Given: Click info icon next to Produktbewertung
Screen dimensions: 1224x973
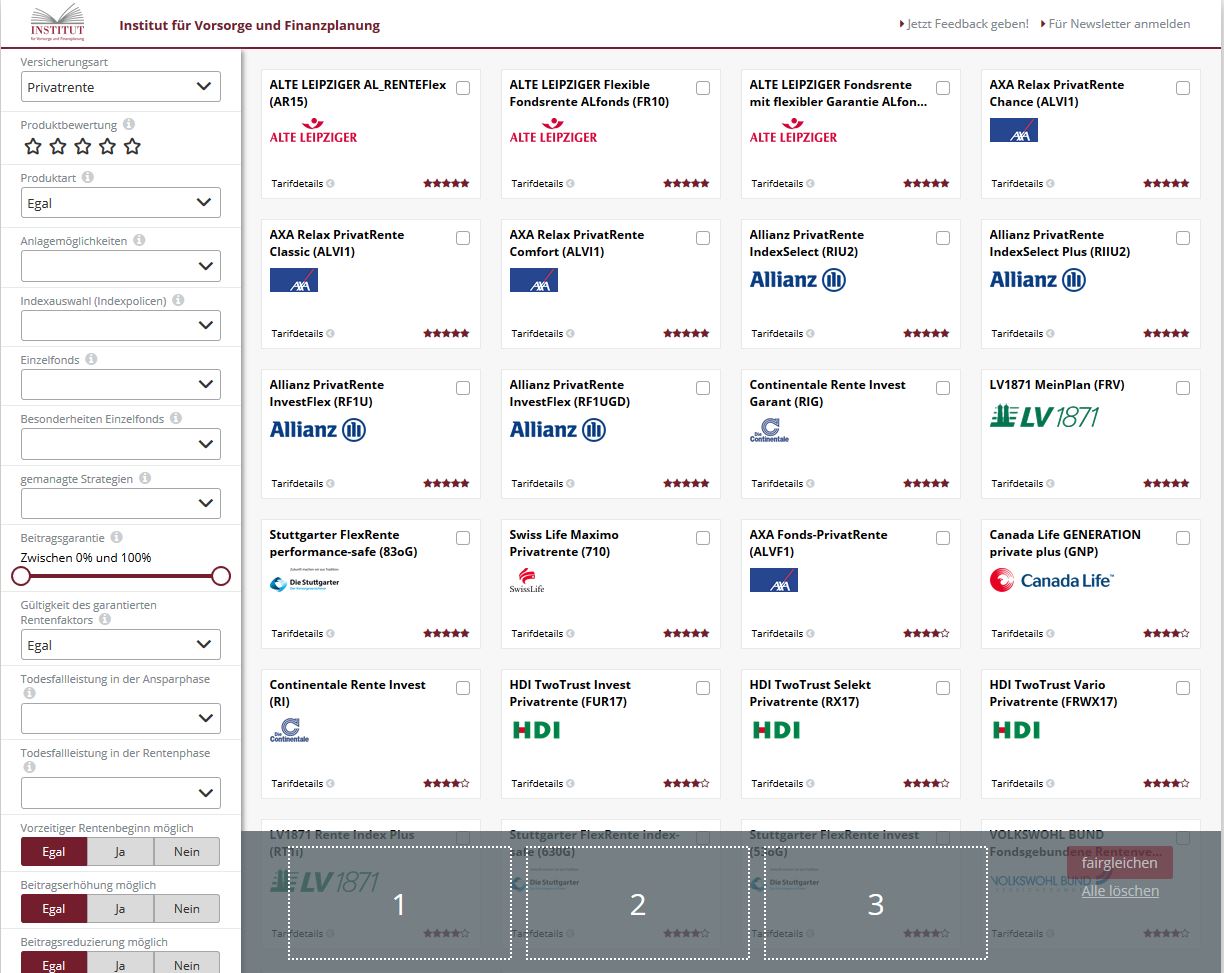Looking at the screenshot, I should (x=129, y=125).
